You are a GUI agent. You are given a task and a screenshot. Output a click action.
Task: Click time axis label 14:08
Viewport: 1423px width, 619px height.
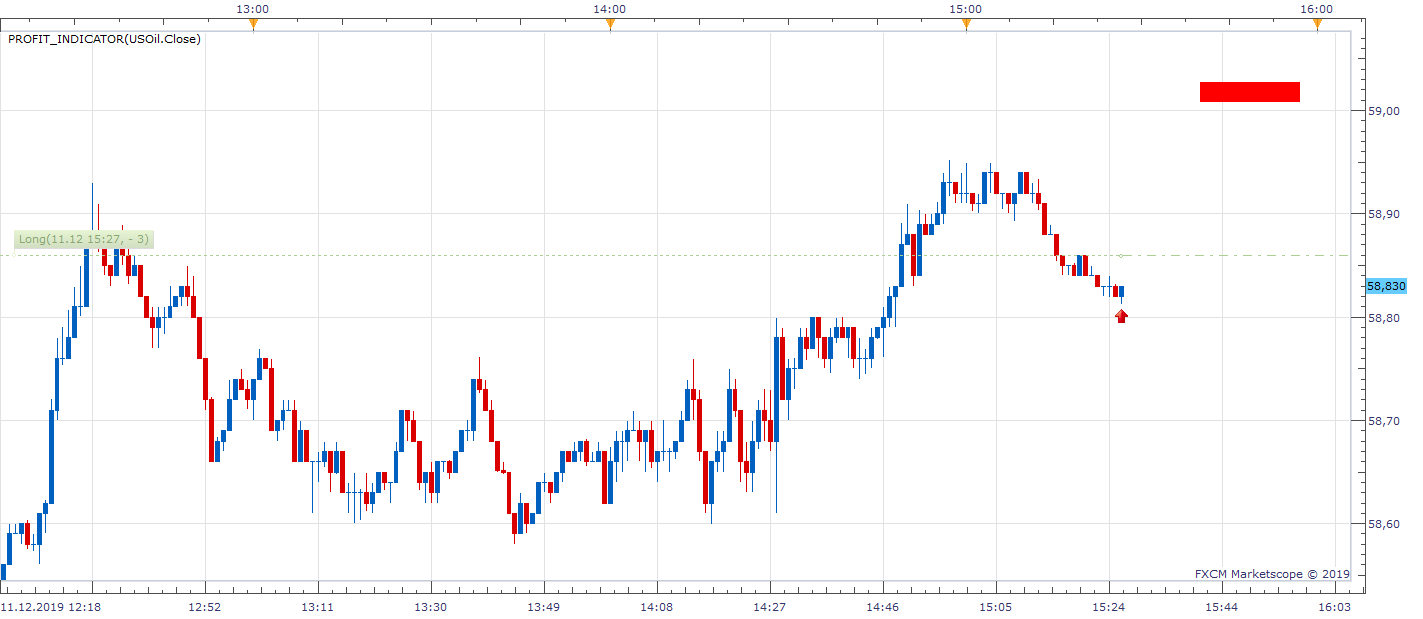click(656, 607)
